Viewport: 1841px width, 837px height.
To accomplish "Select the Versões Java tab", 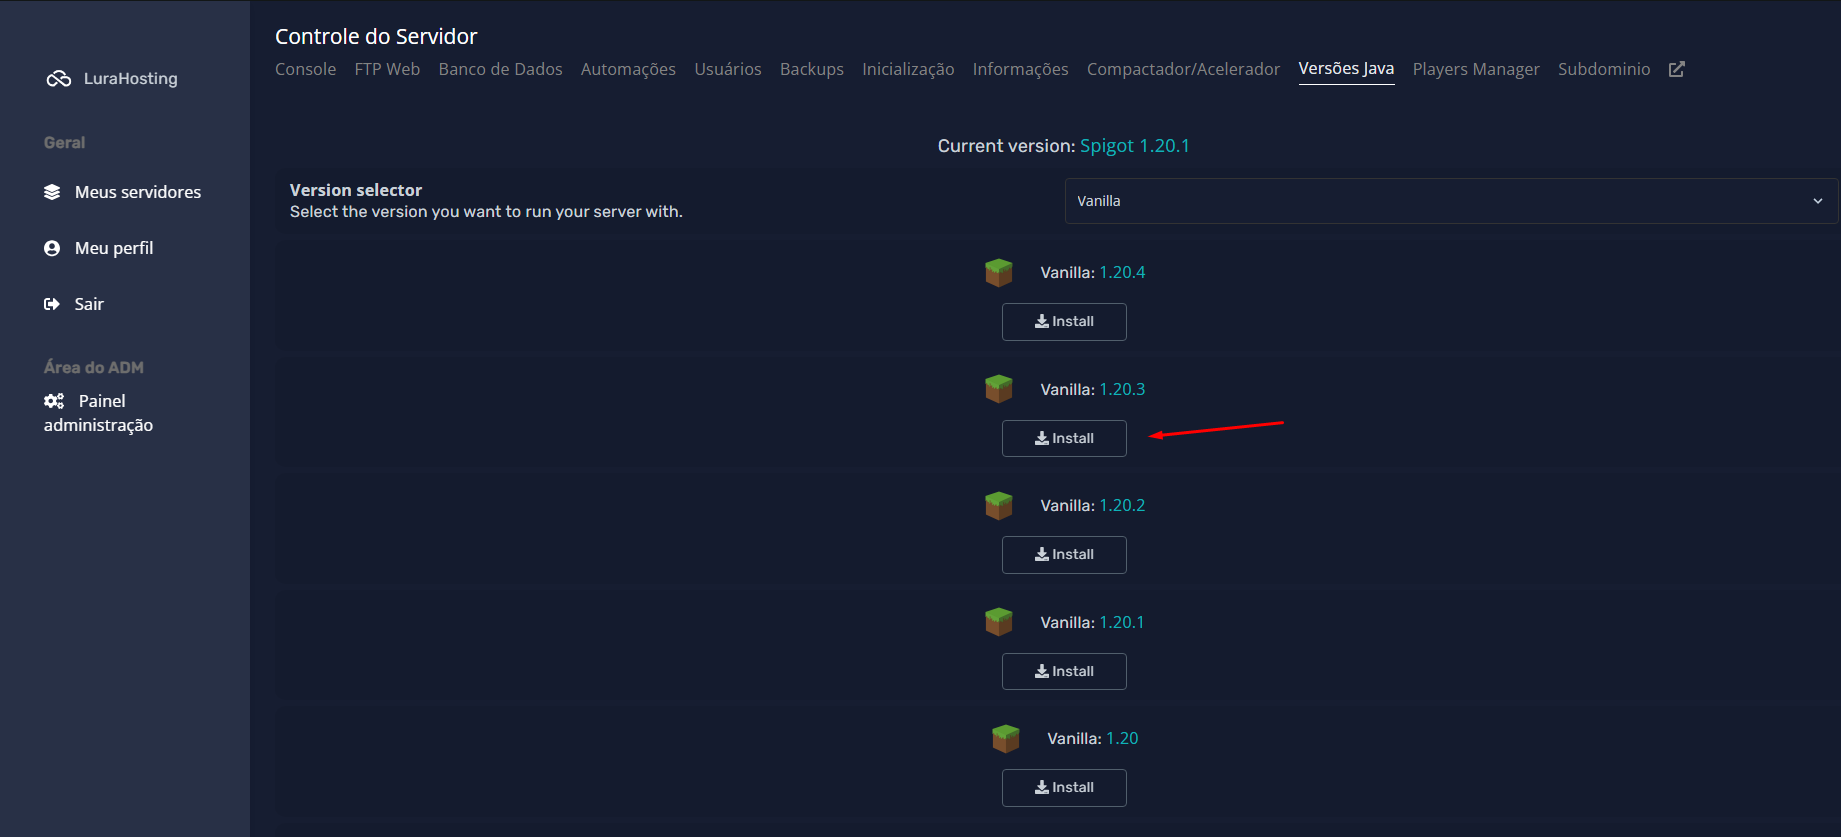I will tap(1346, 69).
